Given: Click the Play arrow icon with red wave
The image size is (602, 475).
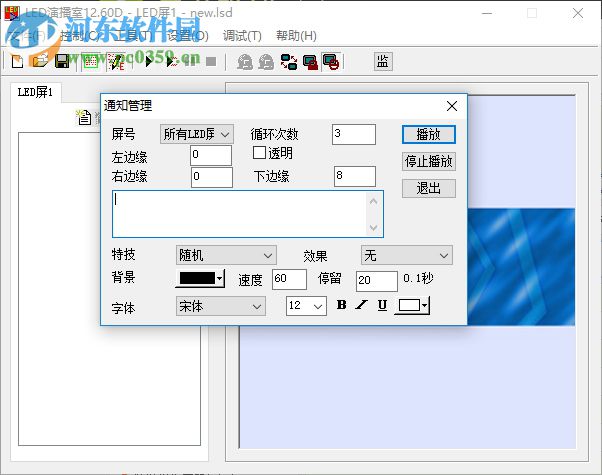Looking at the screenshot, I should click(x=171, y=61).
